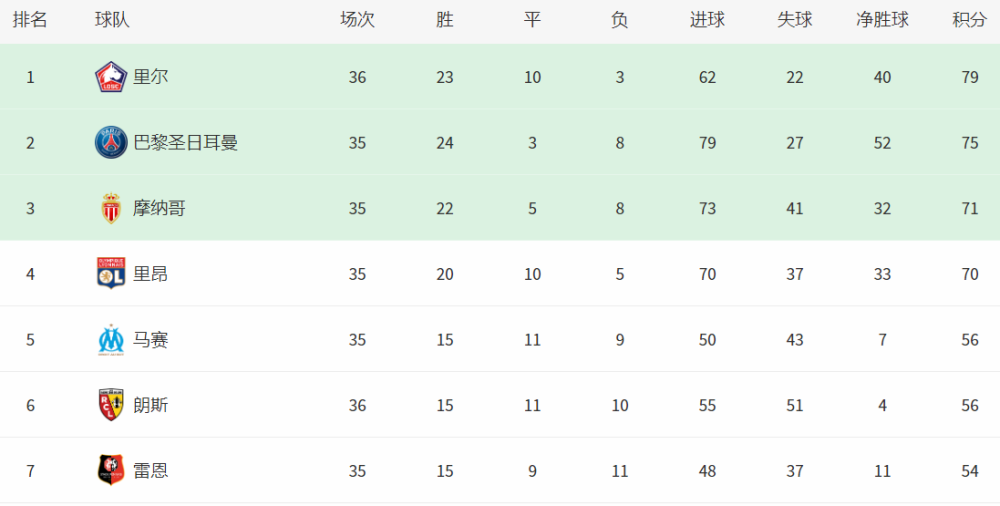Click the 进球 goals scored header
This screenshot has height=506, width=1000.
click(707, 20)
